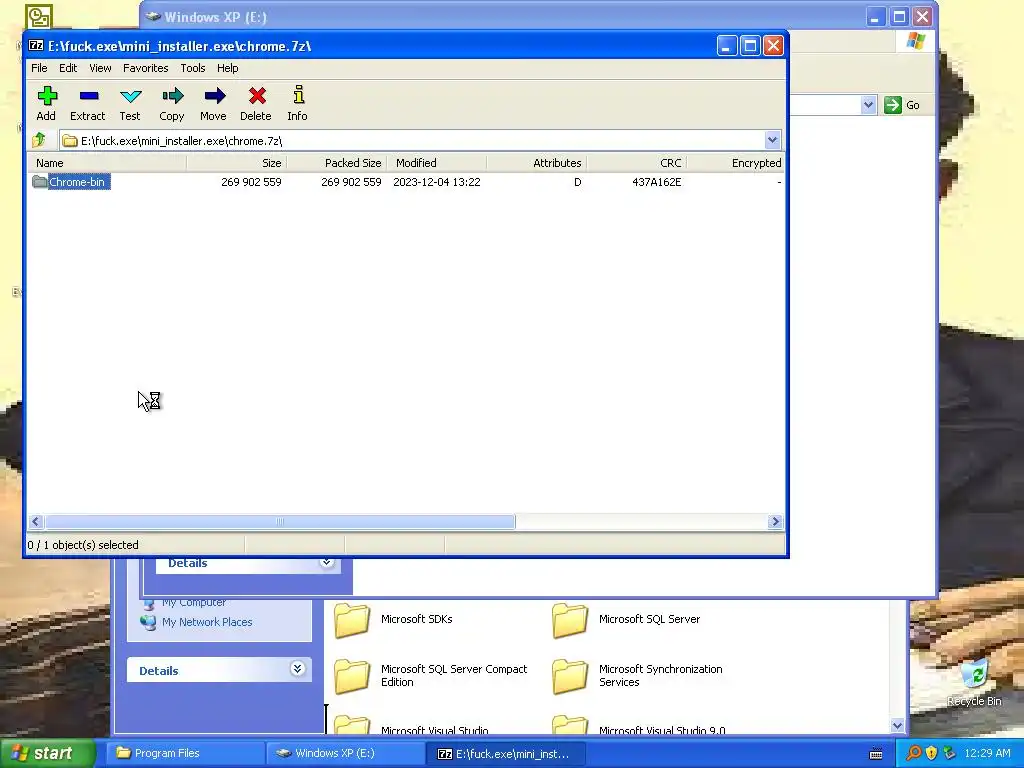Open the Favorites menu

tap(146, 68)
